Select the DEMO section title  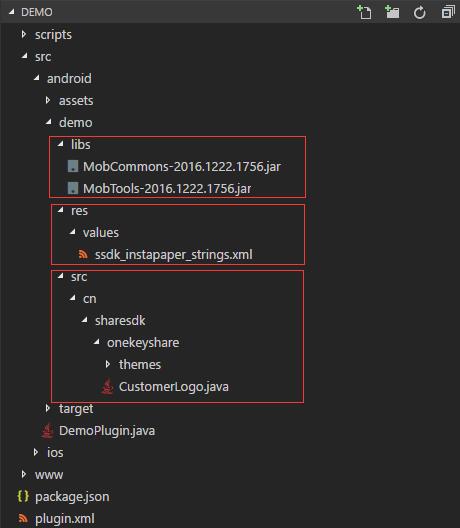(x=37, y=12)
